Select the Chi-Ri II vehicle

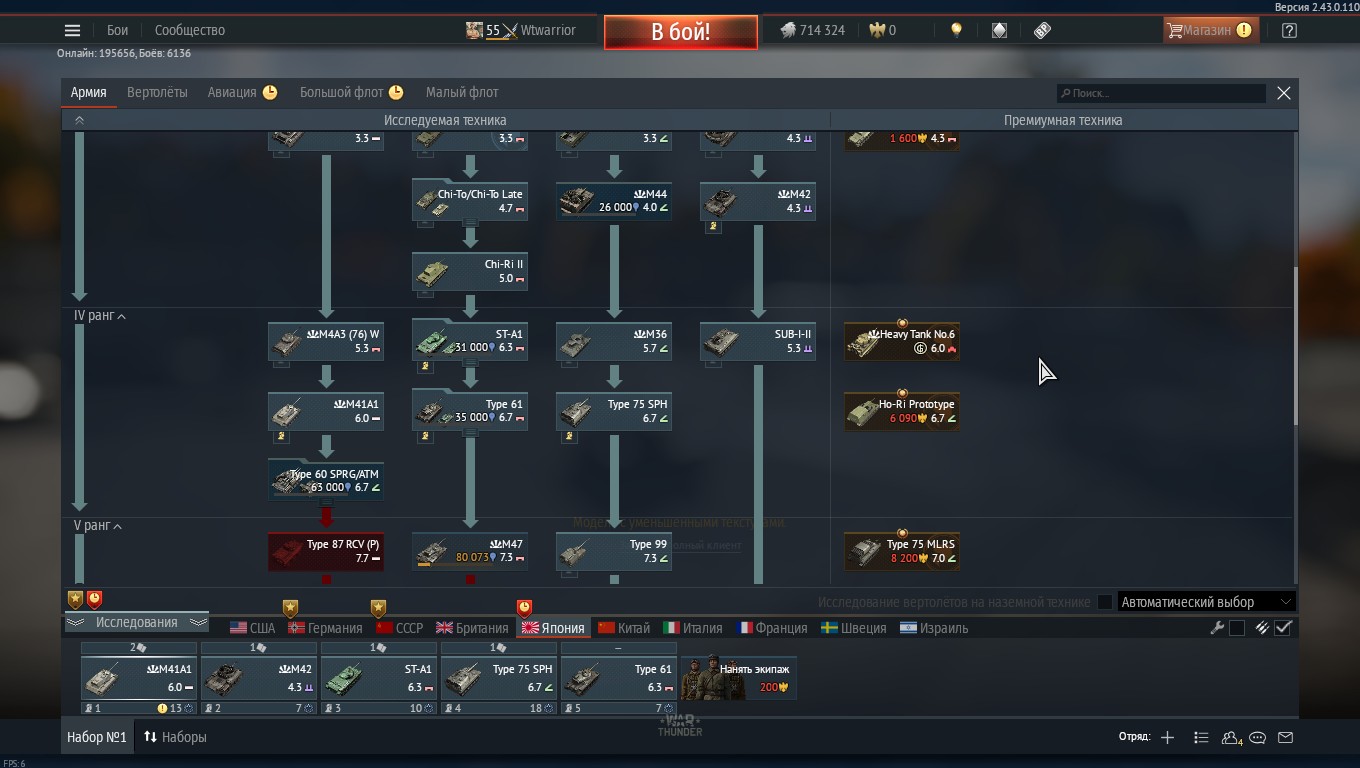470,271
